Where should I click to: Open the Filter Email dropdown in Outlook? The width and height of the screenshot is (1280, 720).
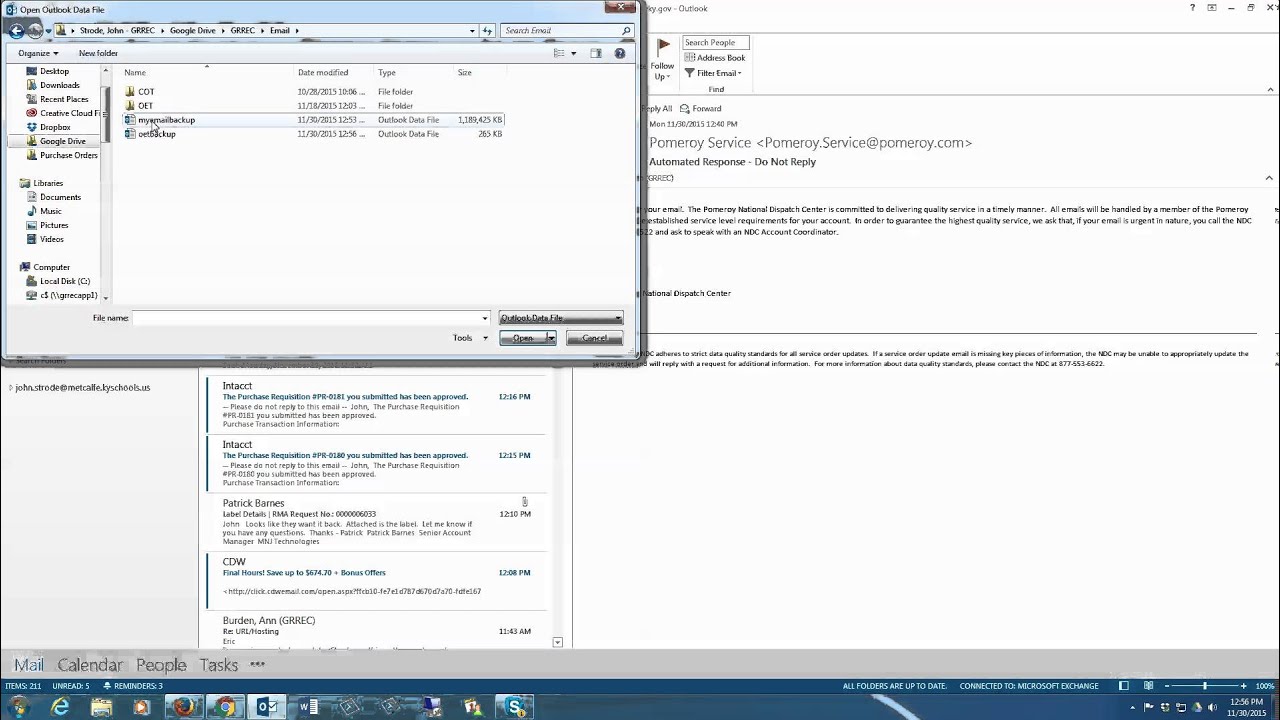(713, 73)
